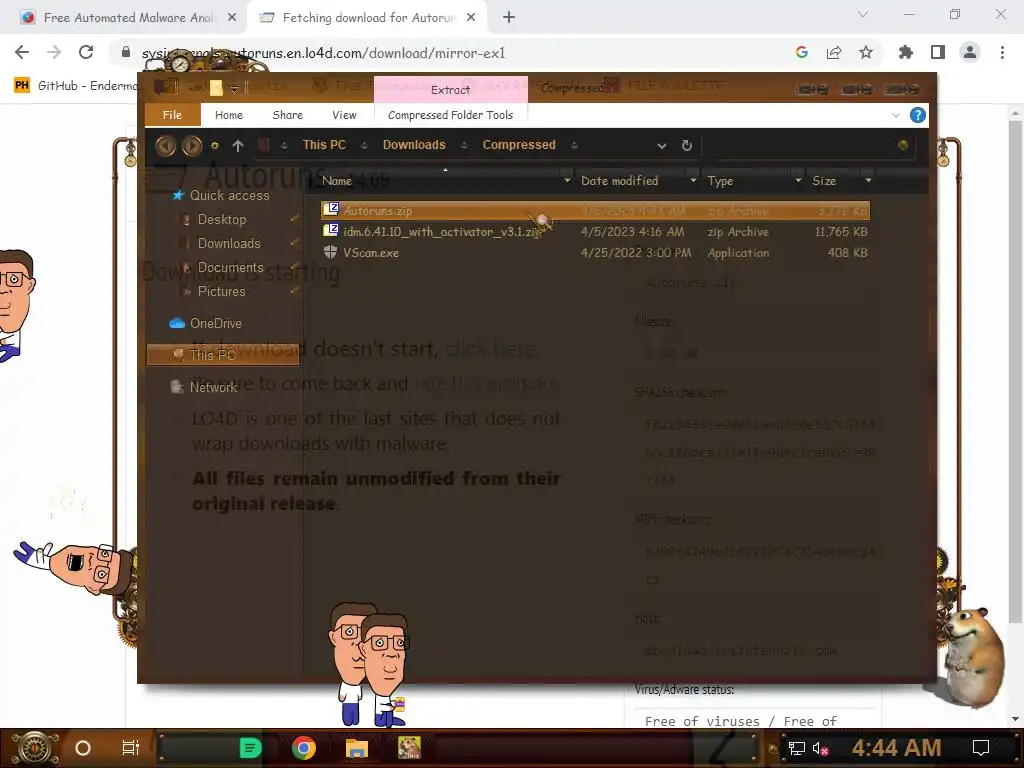The width and height of the screenshot is (1024, 768).
Task: Open the green chat app on taskbar
Action: [x=251, y=748]
